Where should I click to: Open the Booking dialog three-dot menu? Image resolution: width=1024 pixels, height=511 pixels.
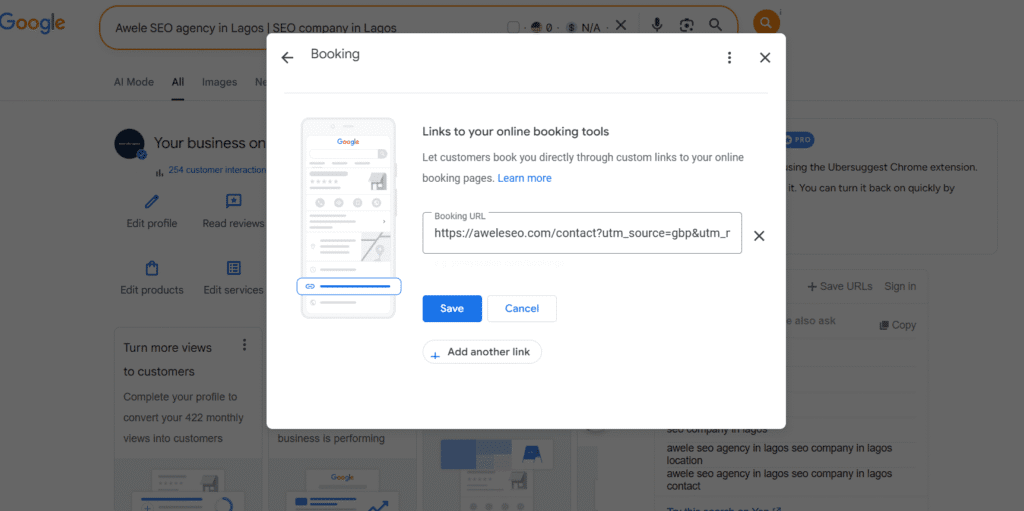[729, 58]
